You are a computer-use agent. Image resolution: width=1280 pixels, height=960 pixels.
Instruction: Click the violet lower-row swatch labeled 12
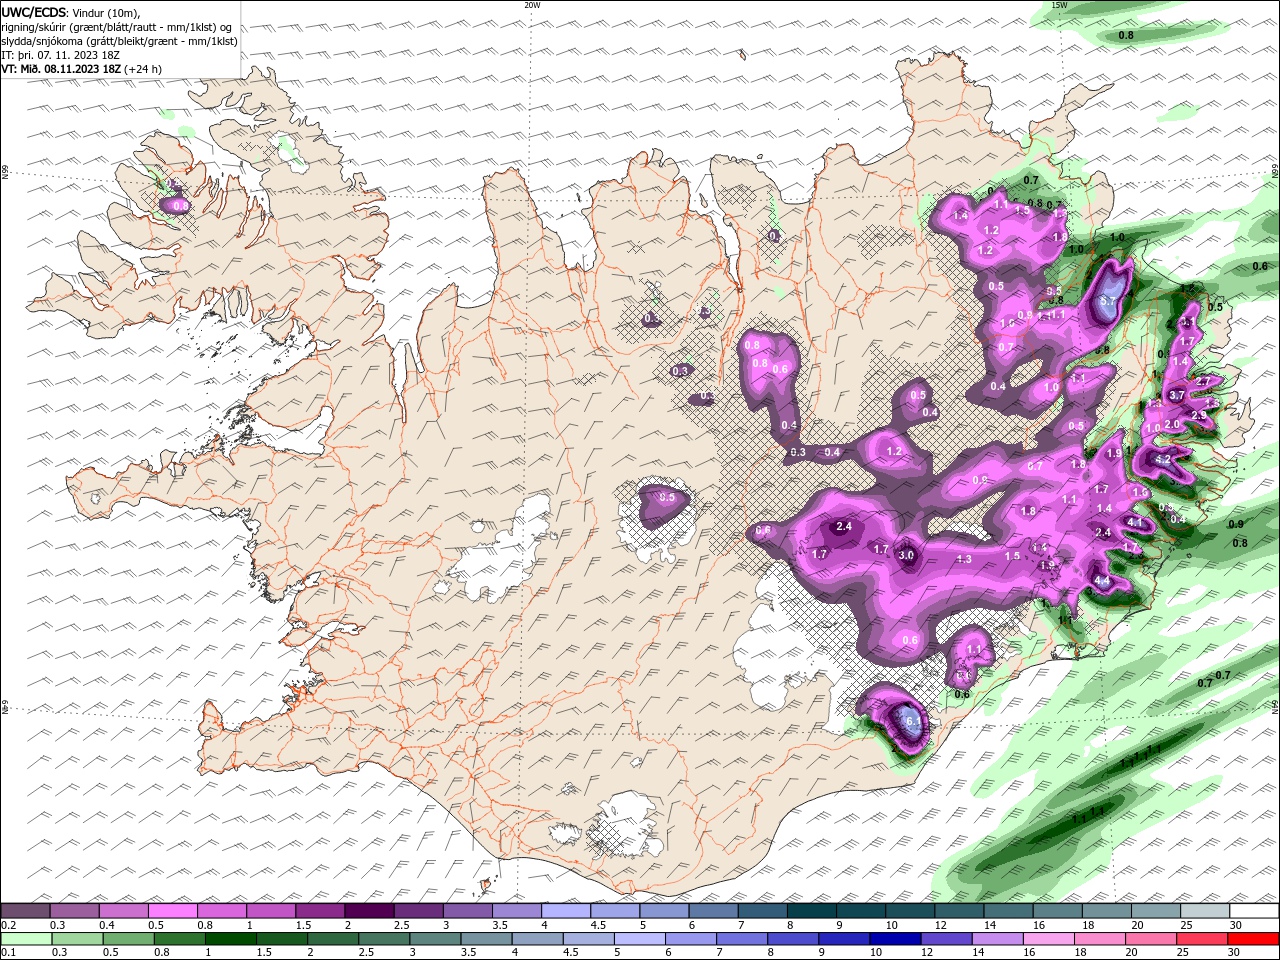[x=946, y=939]
